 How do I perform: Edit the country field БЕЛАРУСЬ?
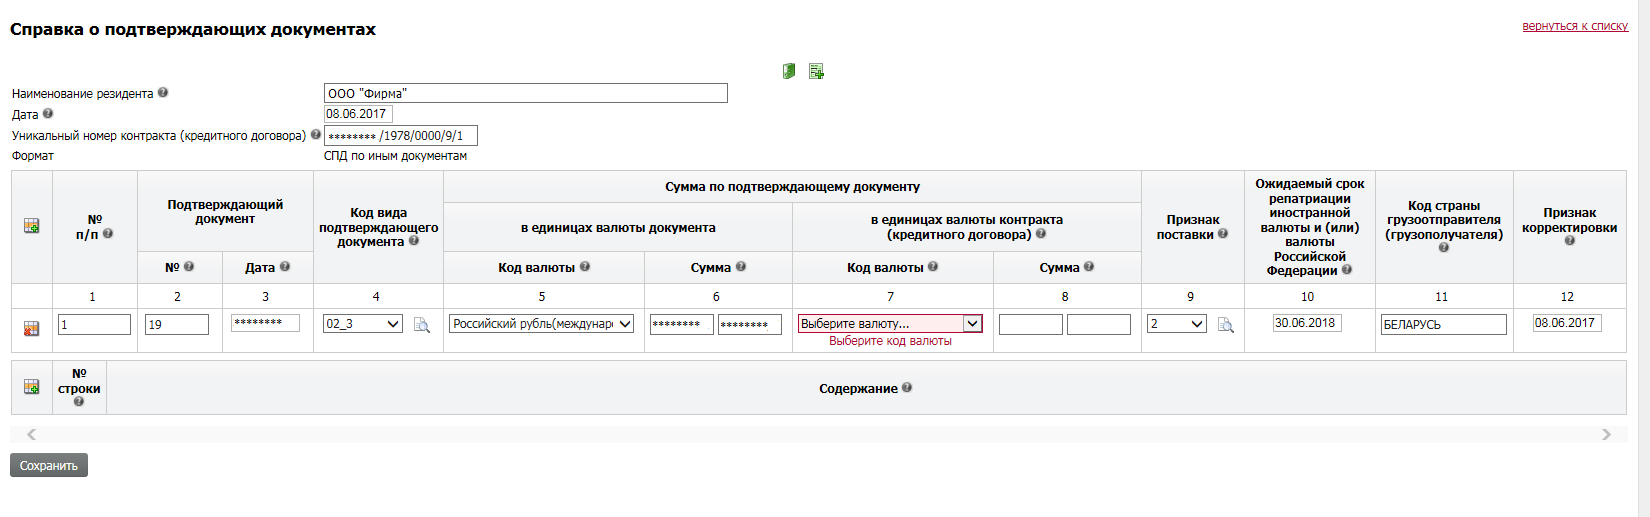[x=1444, y=324]
